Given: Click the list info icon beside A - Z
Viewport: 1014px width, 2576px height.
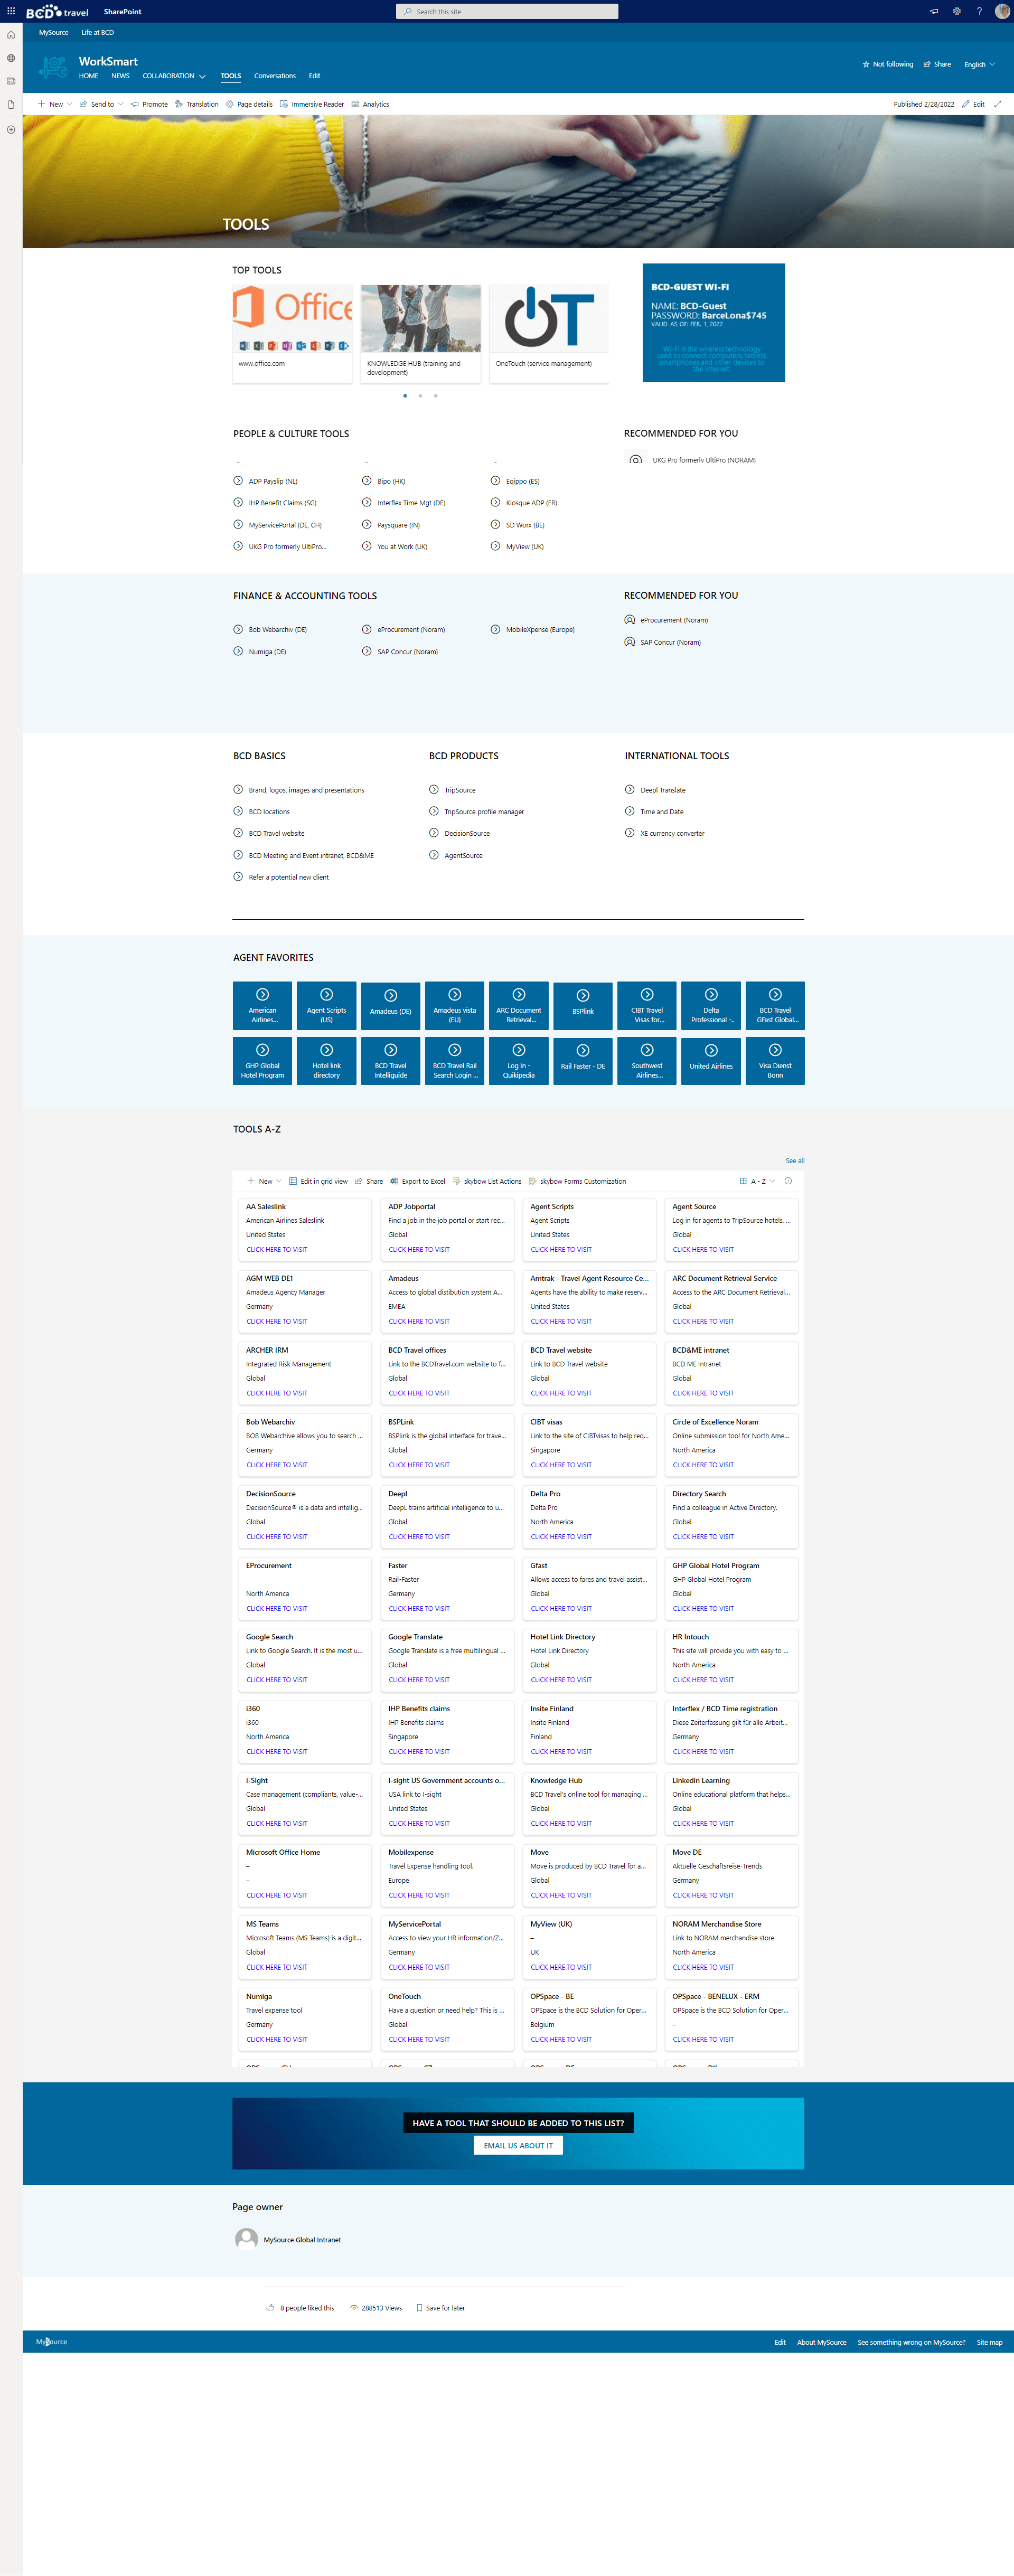Looking at the screenshot, I should coord(788,1181).
